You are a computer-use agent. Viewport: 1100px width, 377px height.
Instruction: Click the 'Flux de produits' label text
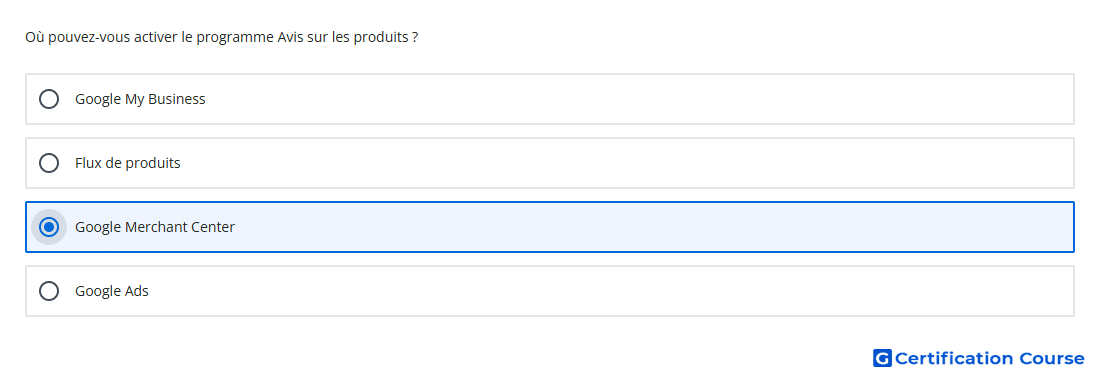tap(128, 163)
